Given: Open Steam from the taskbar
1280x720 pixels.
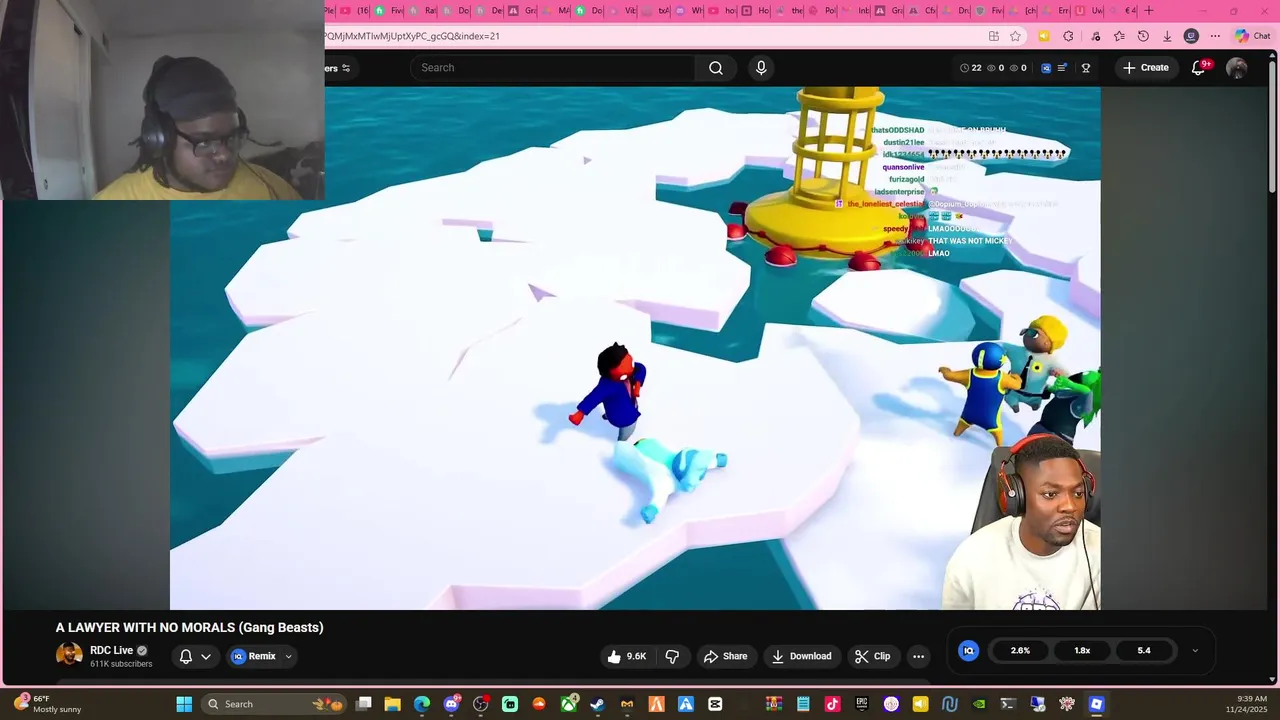Looking at the screenshot, I should pyautogui.click(x=598, y=704).
